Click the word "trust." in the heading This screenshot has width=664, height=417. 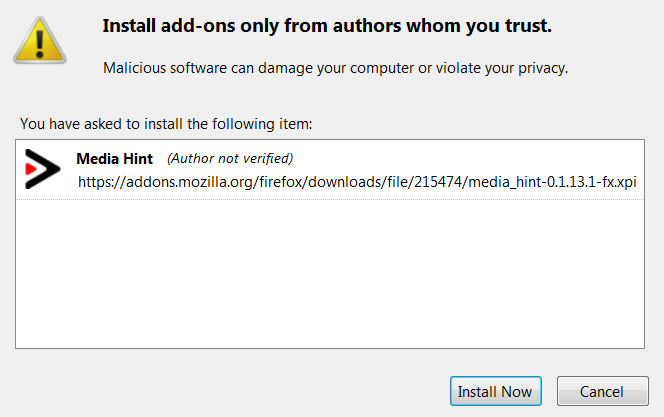point(528,26)
